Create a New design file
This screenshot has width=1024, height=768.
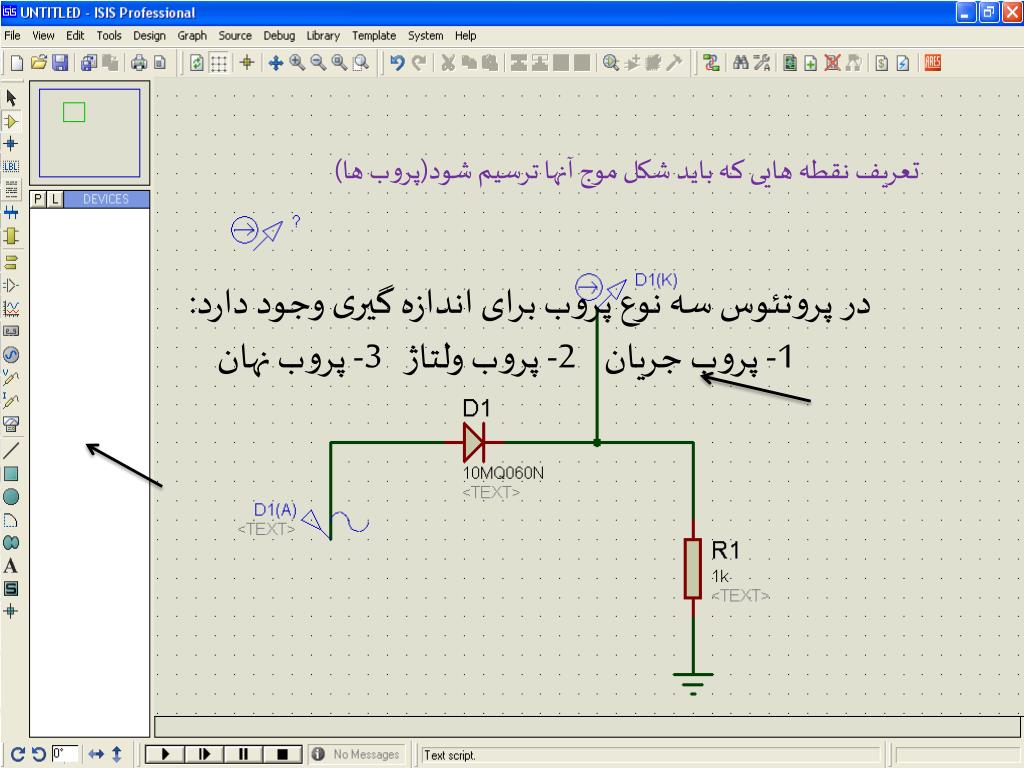pyautogui.click(x=17, y=63)
